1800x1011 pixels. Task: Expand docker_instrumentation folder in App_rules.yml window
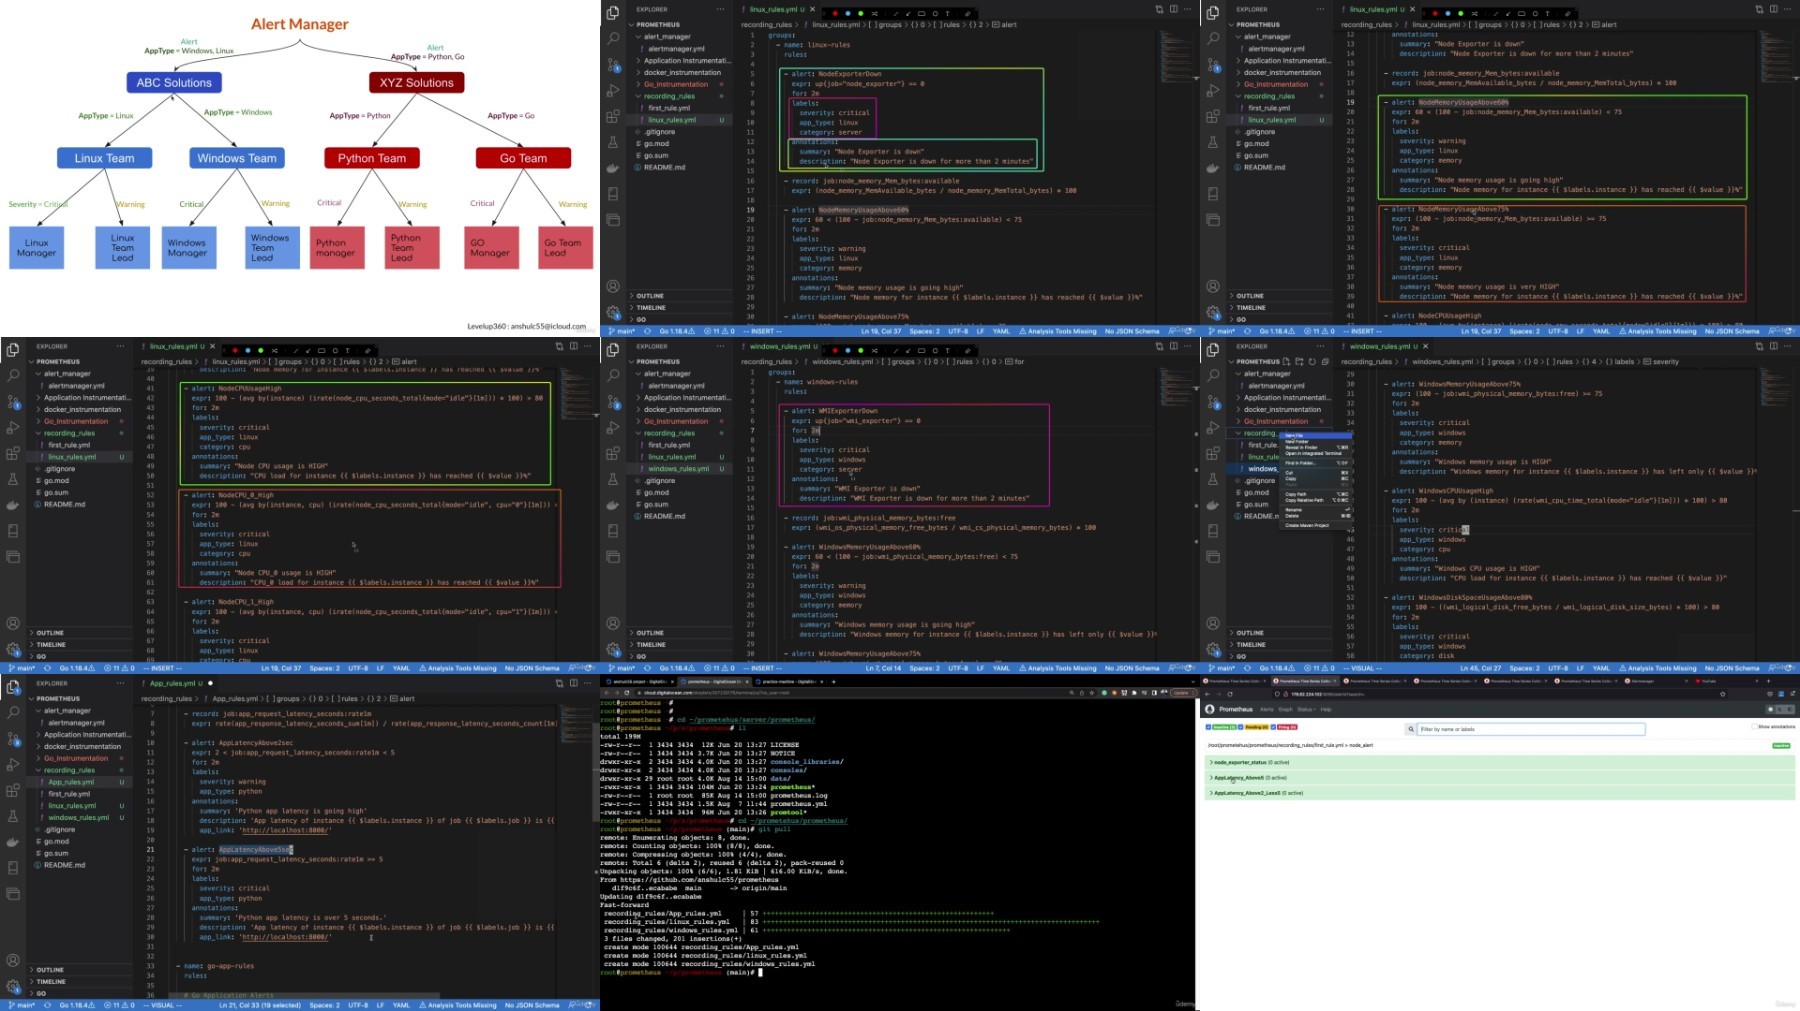coord(80,746)
